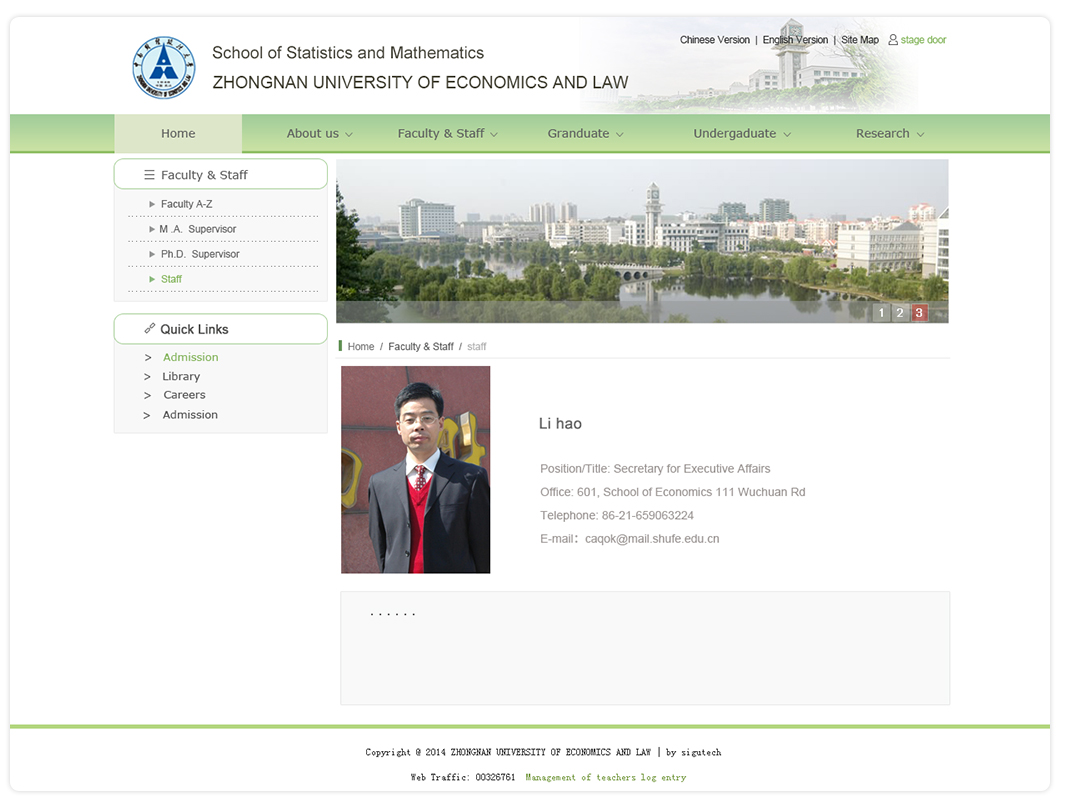Click the chain link icon beside Quick Links
Image resolution: width=1065 pixels, height=807 pixels.
(149, 329)
